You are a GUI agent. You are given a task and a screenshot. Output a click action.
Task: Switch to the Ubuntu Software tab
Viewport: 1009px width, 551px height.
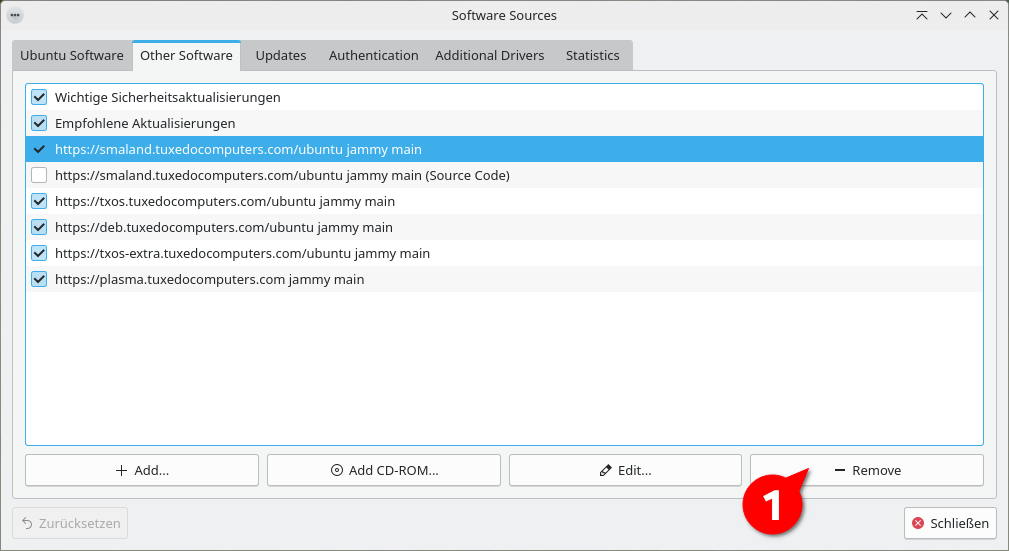click(72, 55)
